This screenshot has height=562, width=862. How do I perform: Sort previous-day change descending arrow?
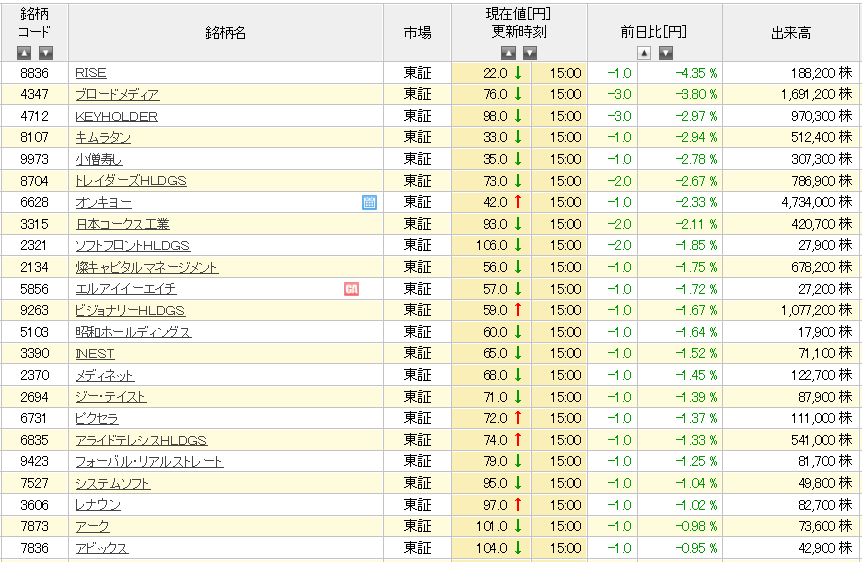pos(666,53)
